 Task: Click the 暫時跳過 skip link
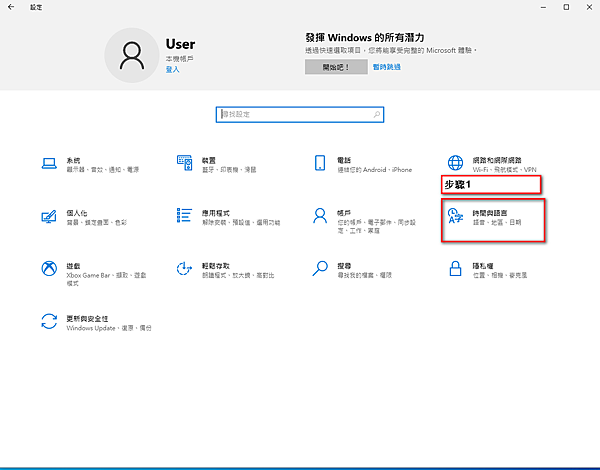[x=386, y=67]
